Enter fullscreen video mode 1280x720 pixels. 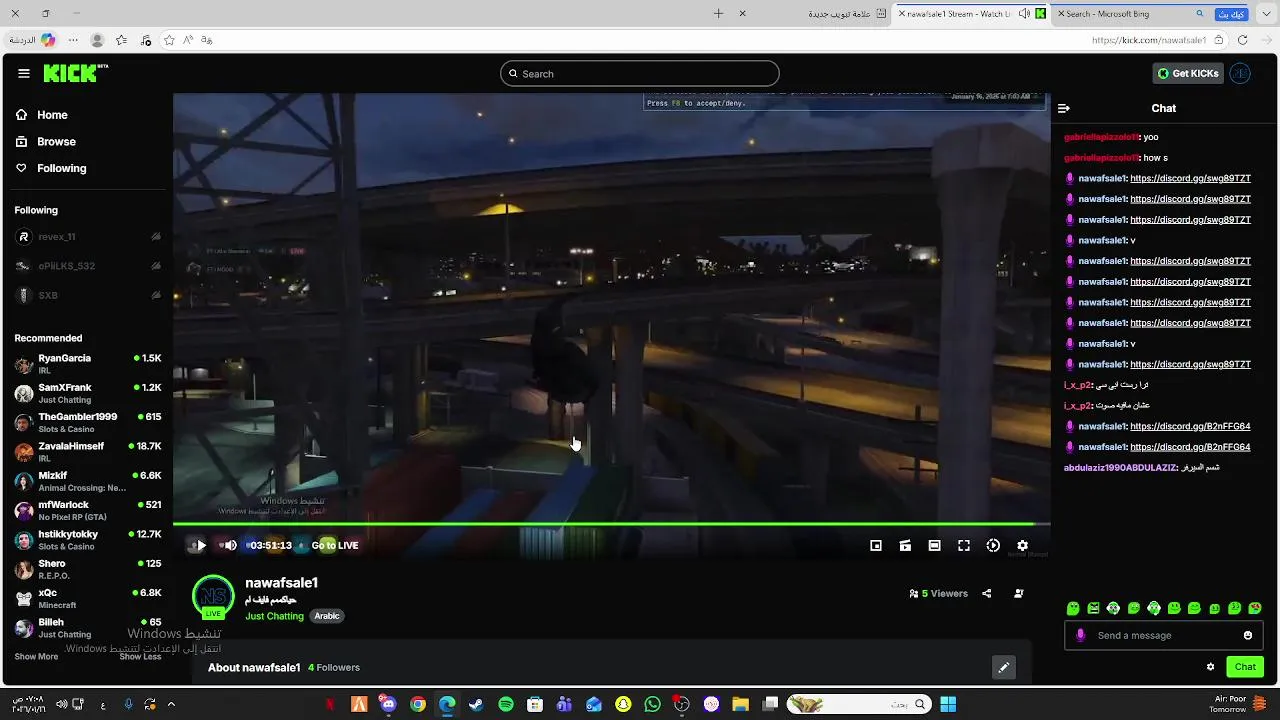(x=964, y=545)
